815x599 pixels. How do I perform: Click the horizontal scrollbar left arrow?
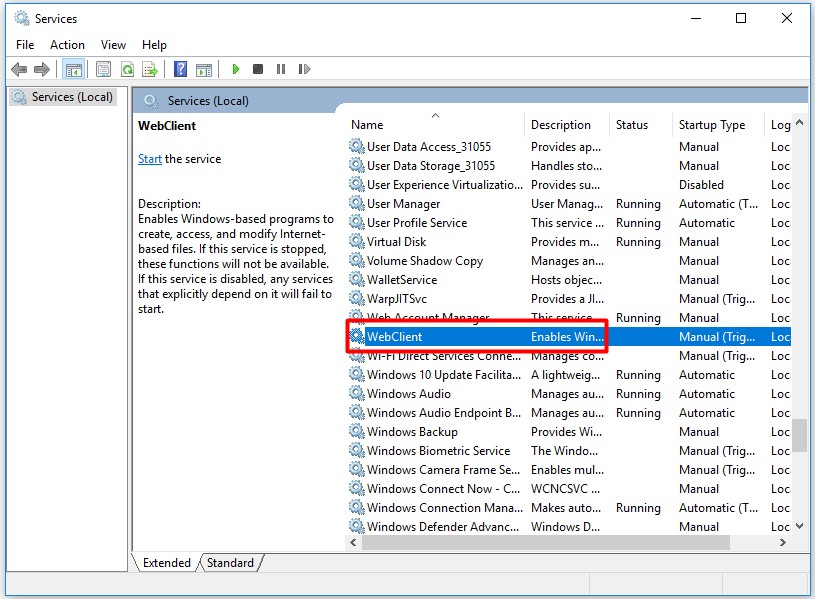coord(353,542)
